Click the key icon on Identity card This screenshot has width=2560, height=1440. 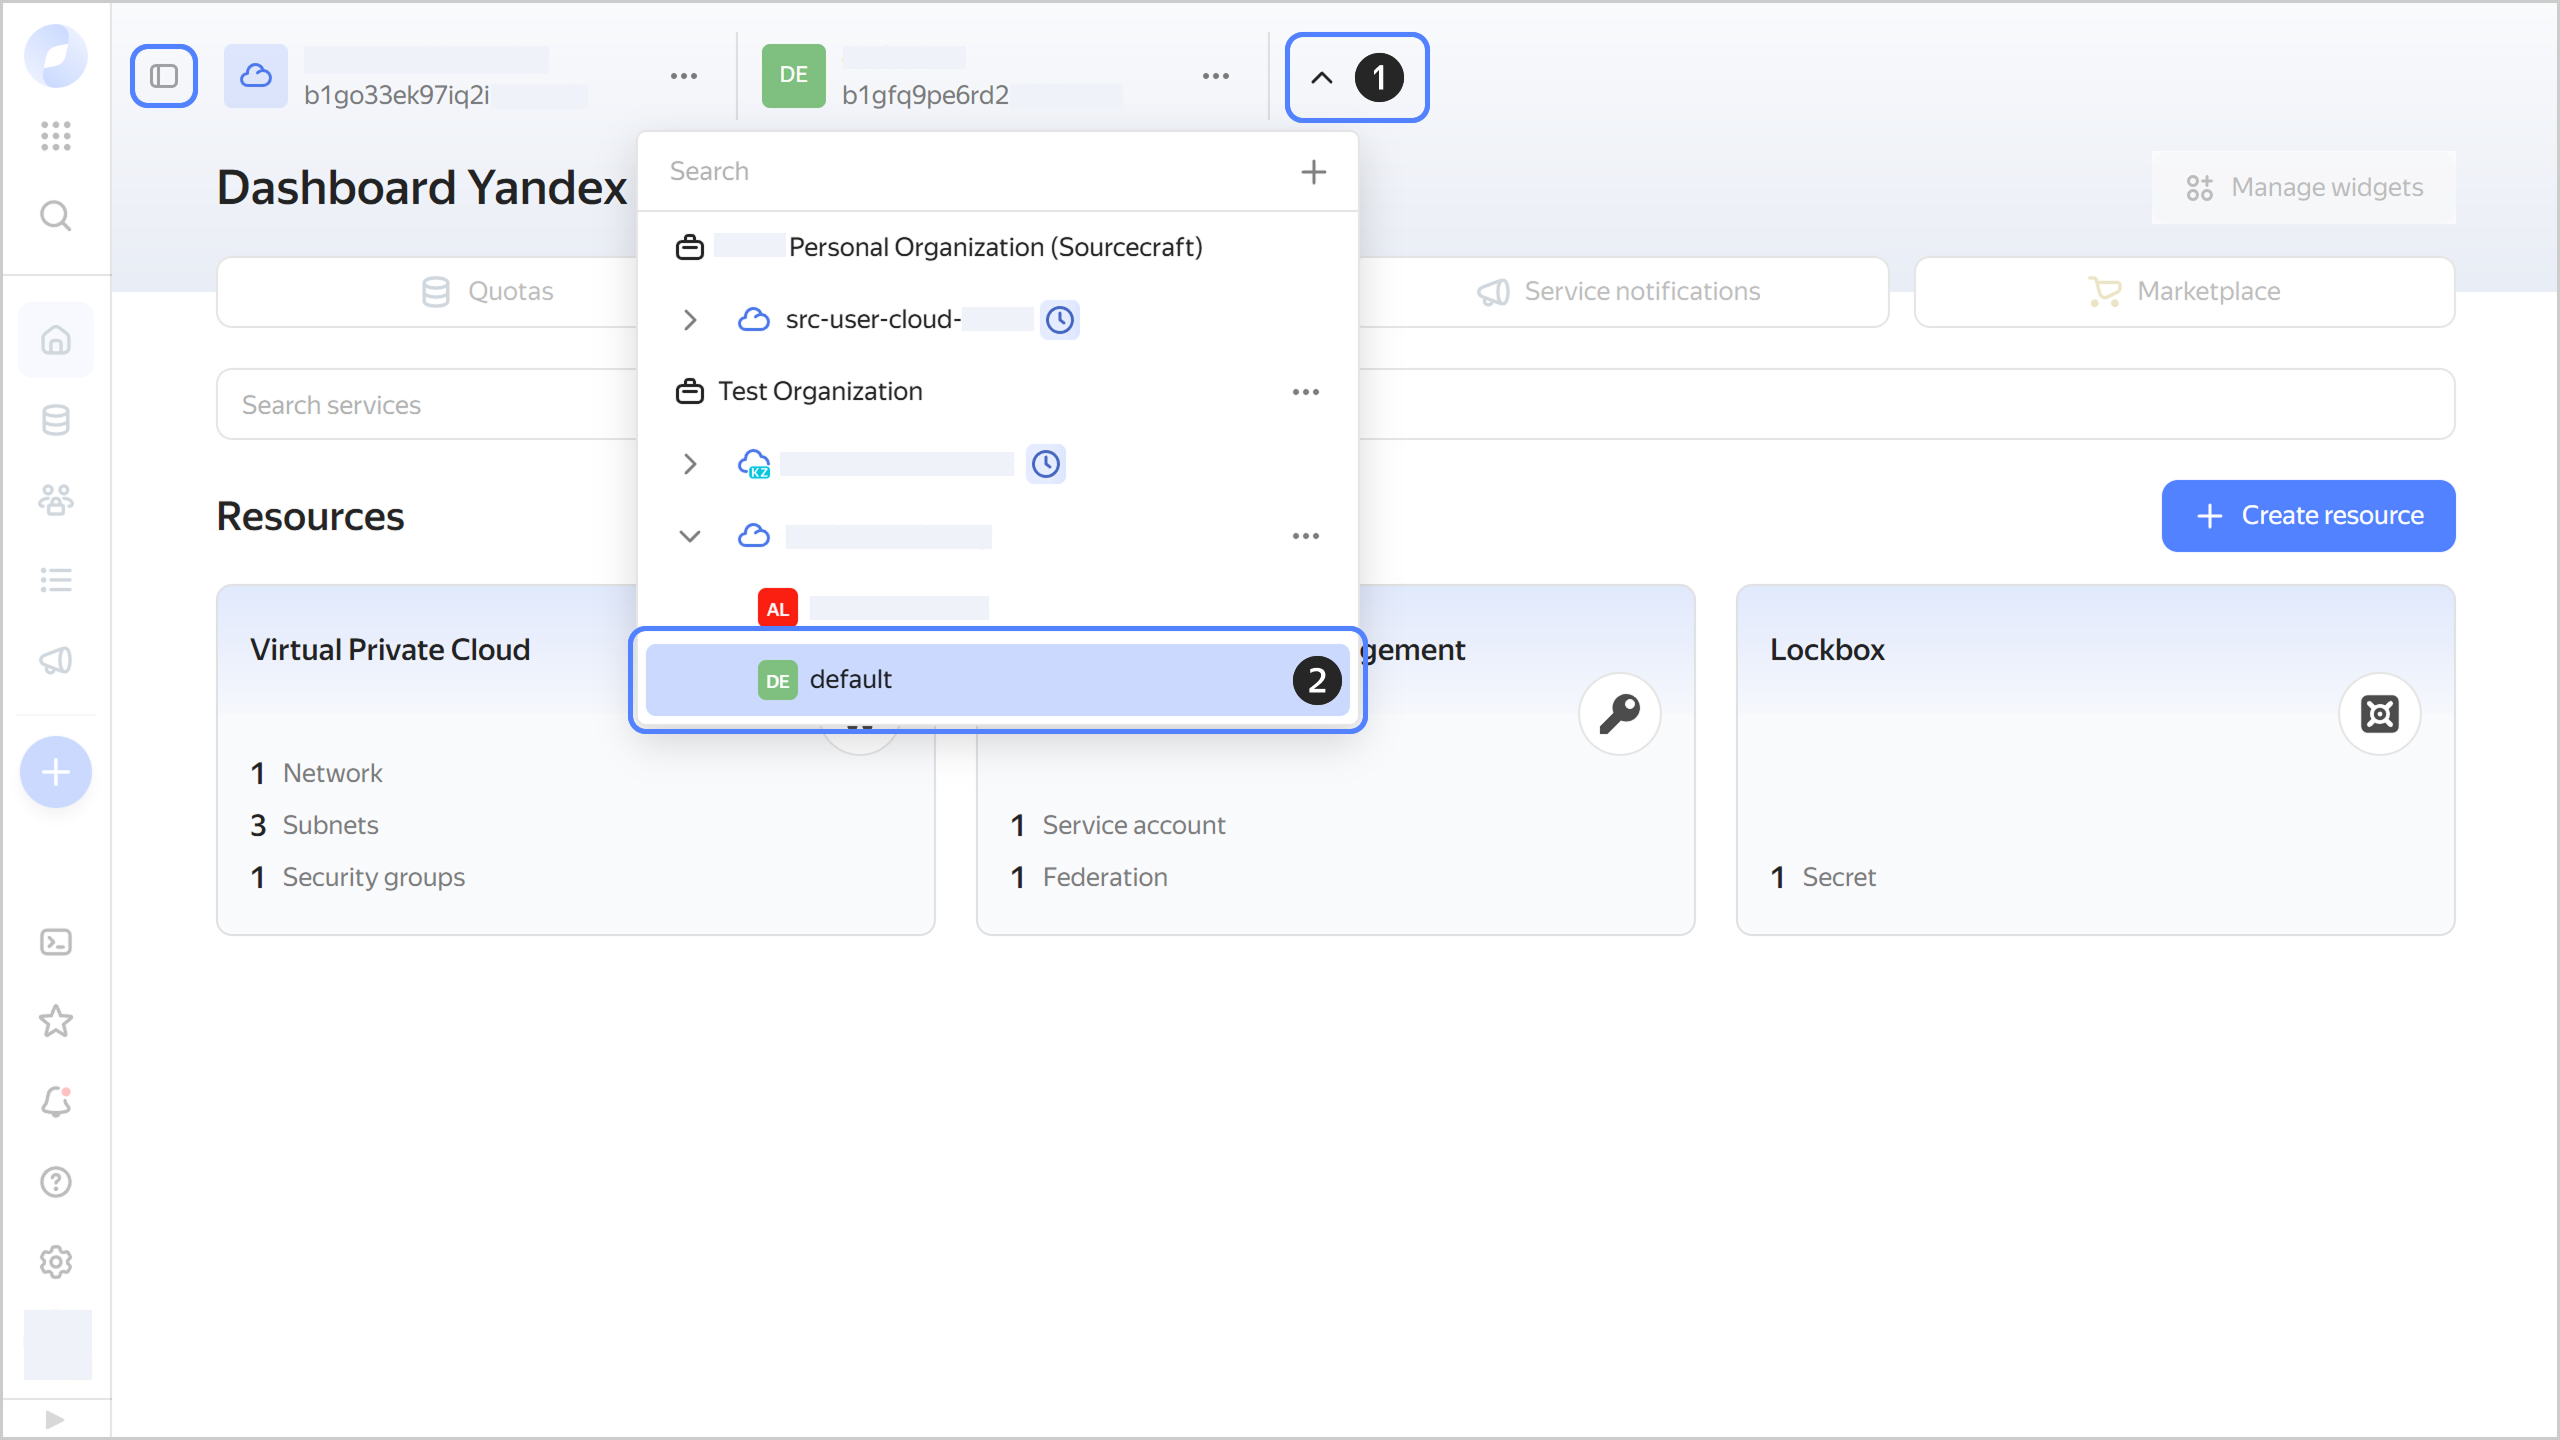(x=1619, y=714)
